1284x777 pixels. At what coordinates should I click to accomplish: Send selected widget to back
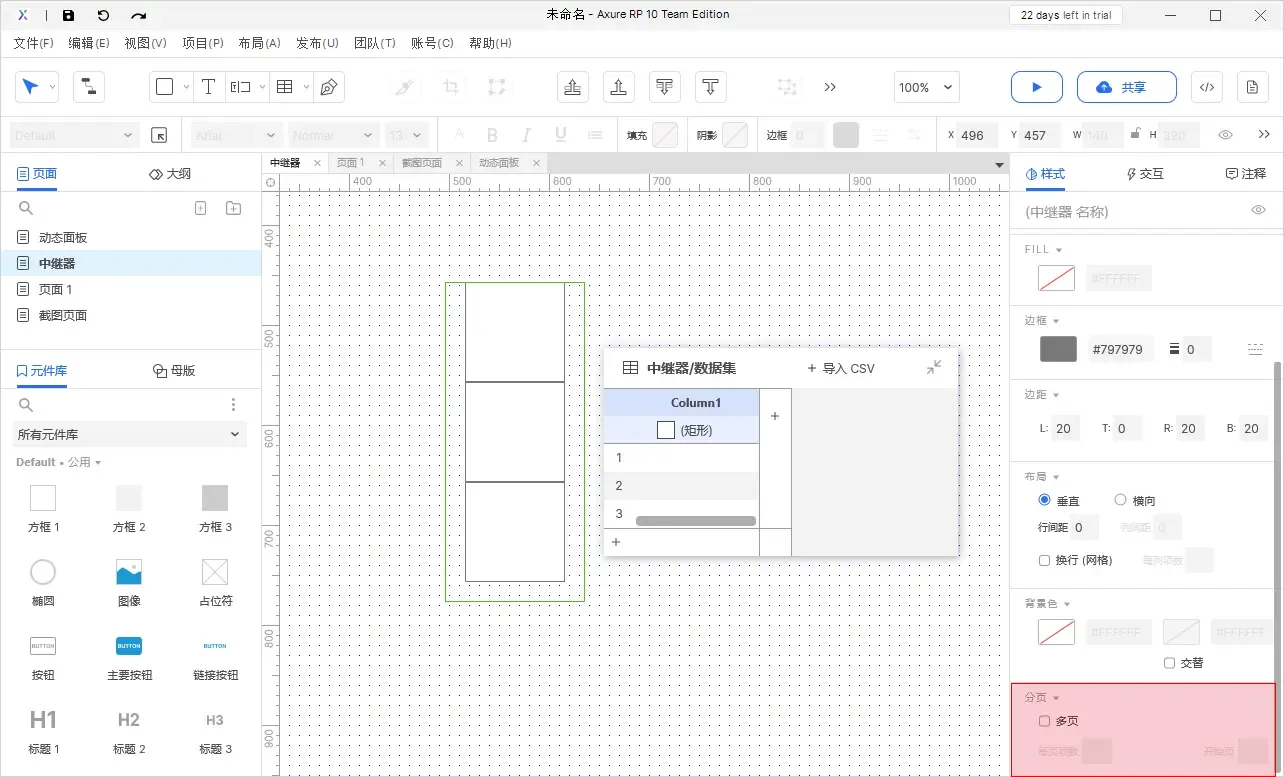point(664,87)
